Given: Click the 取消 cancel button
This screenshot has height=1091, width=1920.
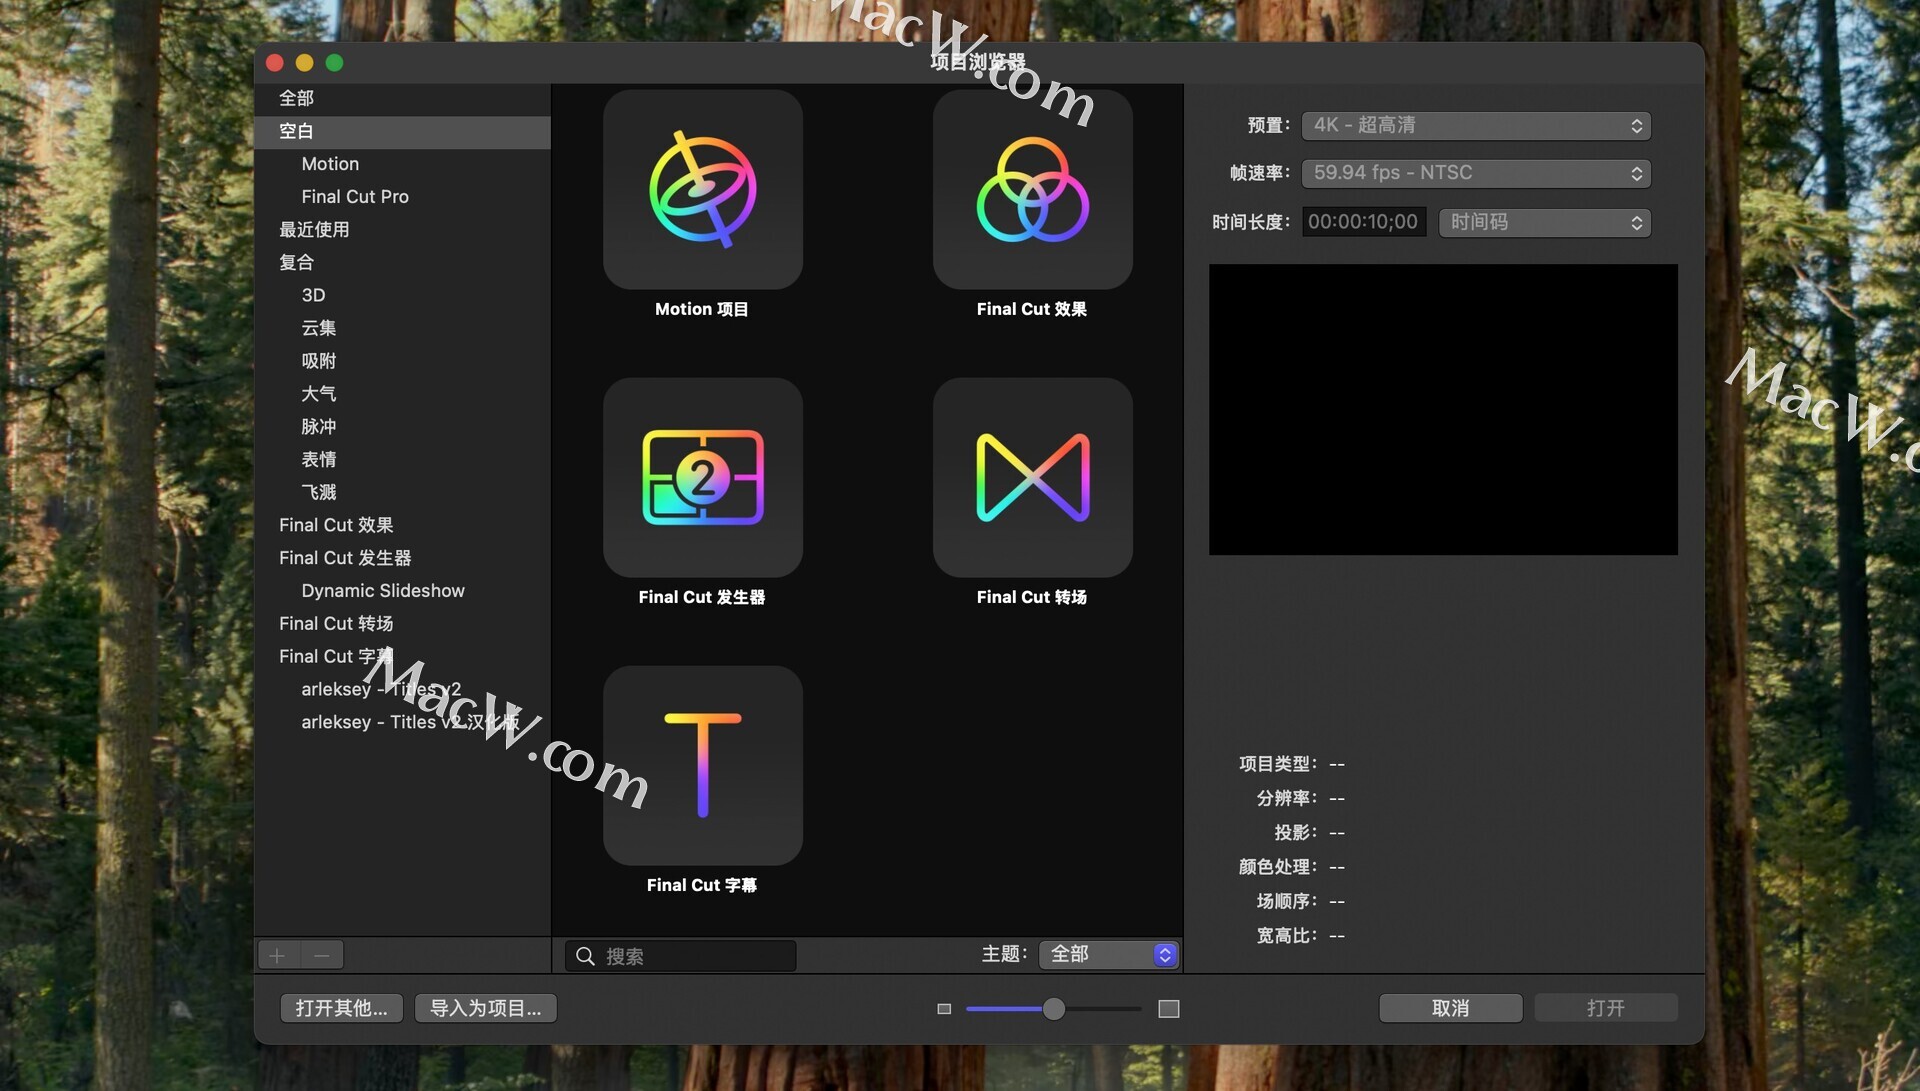Looking at the screenshot, I should [1450, 1008].
